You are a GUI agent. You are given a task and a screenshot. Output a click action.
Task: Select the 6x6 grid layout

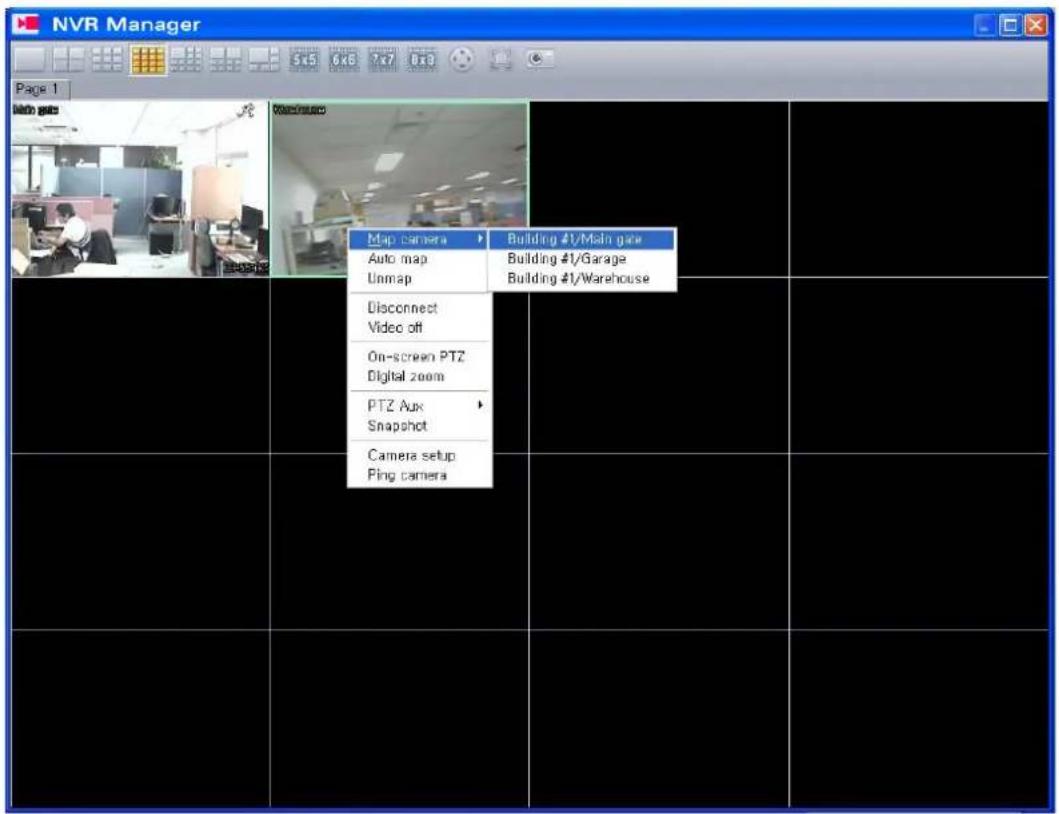pyautogui.click(x=344, y=59)
